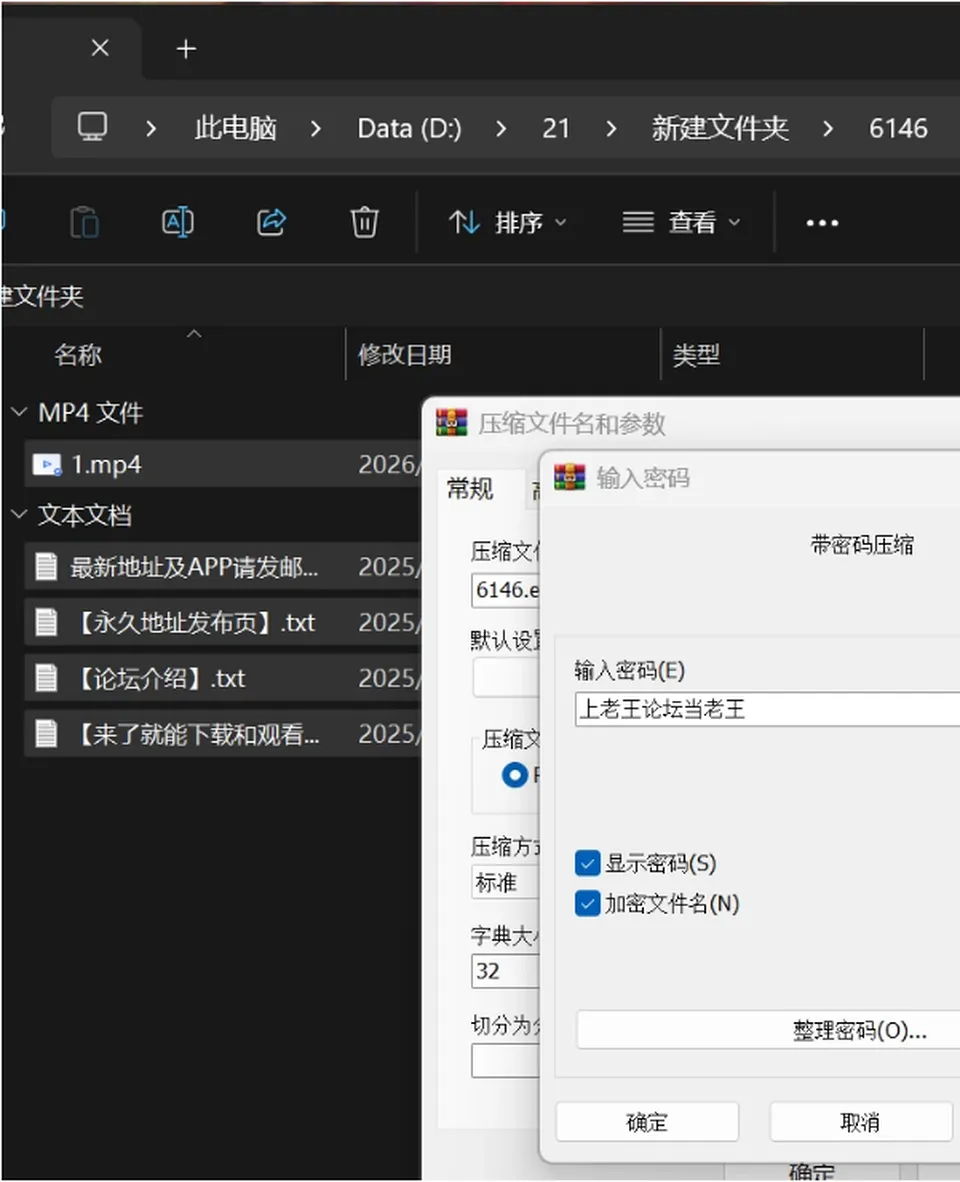Go to Data (D:) in the breadcrumb
Screen dimensions: 960x1182
(x=409, y=128)
